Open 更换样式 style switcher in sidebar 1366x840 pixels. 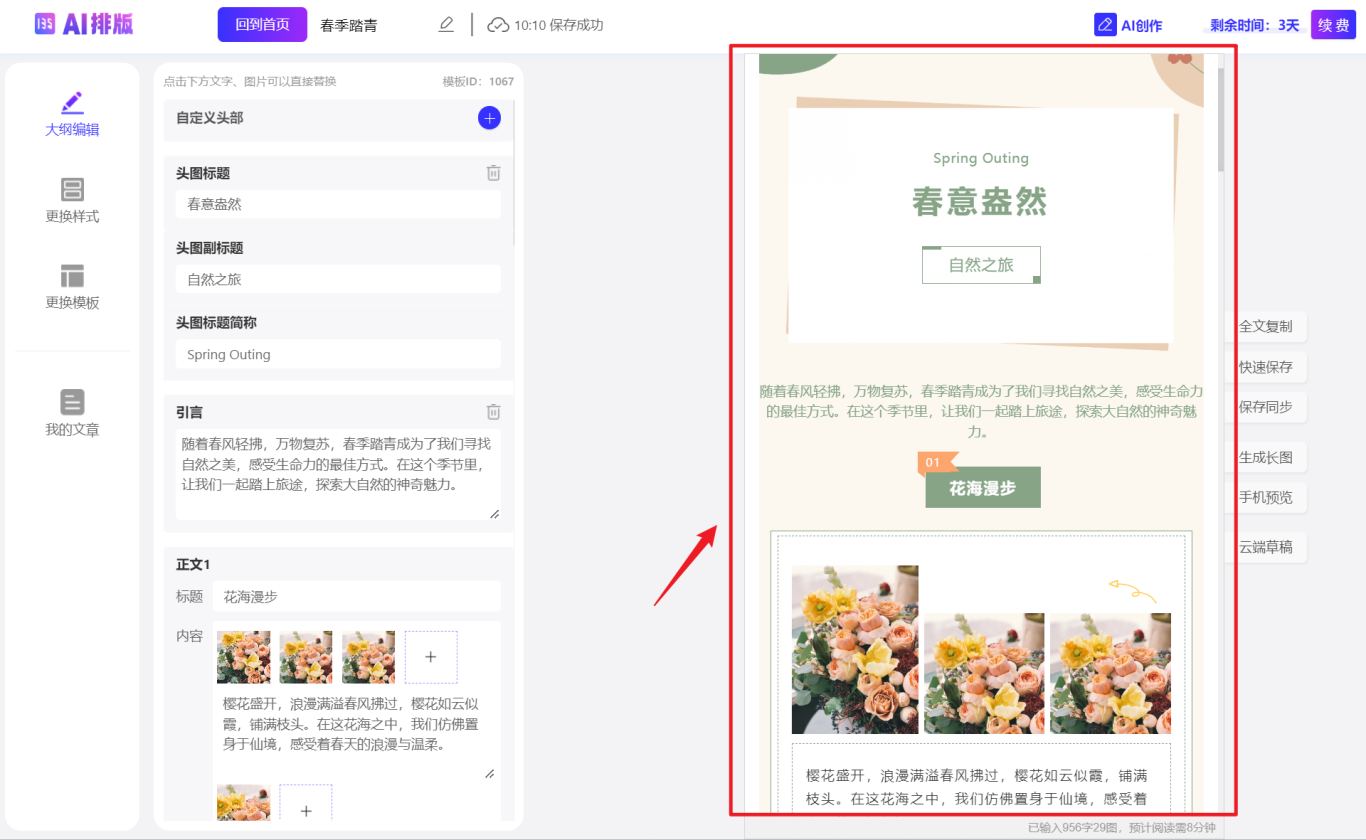click(x=72, y=200)
